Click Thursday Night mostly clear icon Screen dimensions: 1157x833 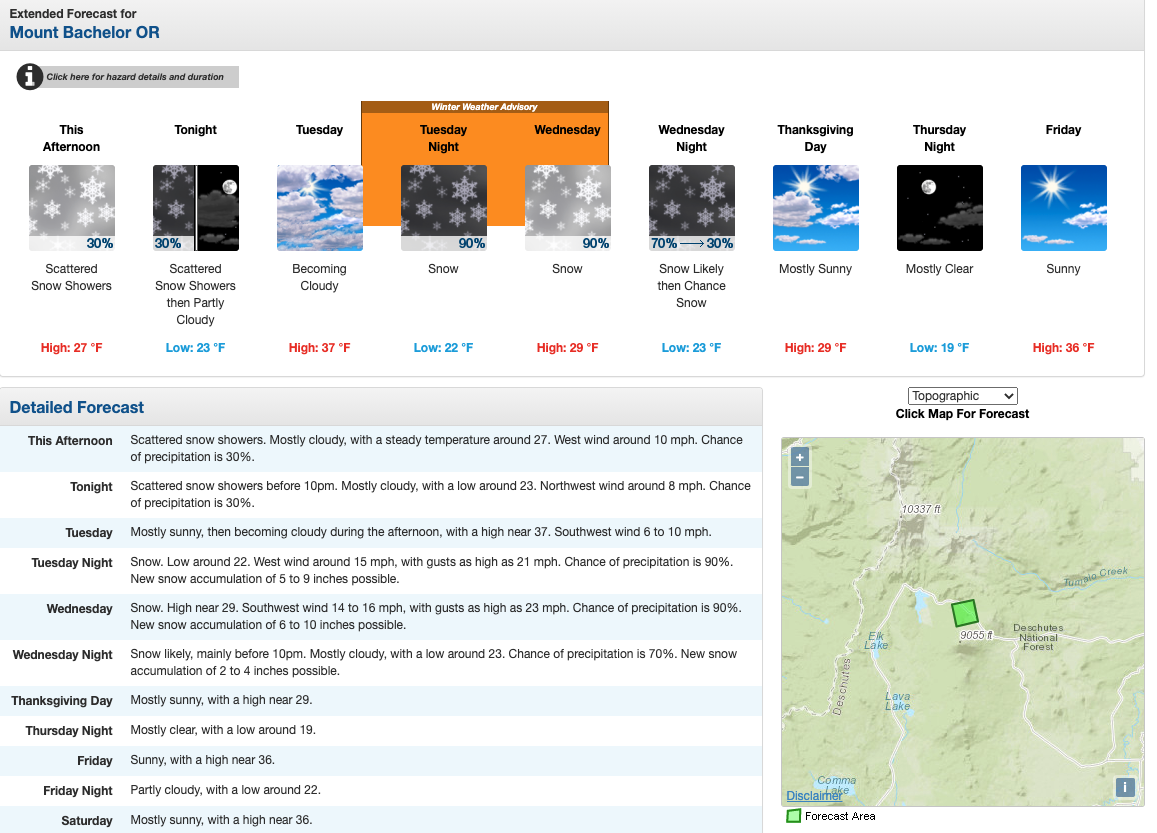pyautogui.click(x=939, y=208)
